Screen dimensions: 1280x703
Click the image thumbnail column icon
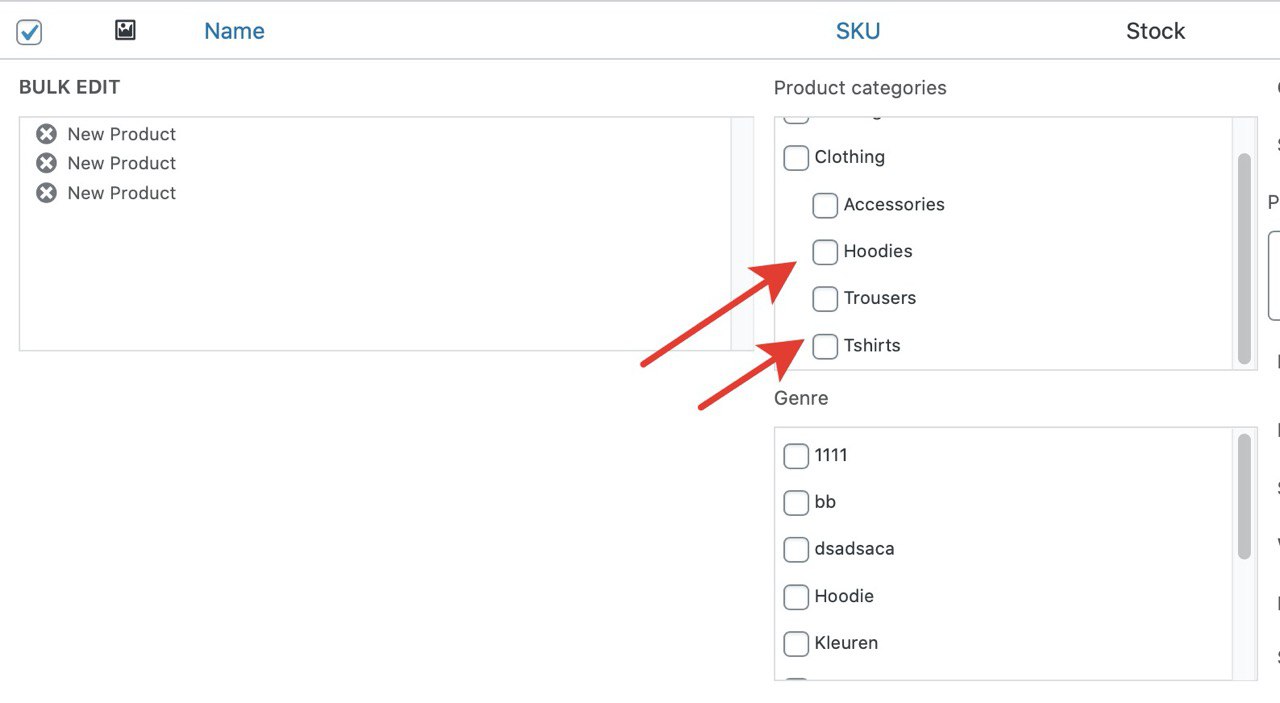125,30
